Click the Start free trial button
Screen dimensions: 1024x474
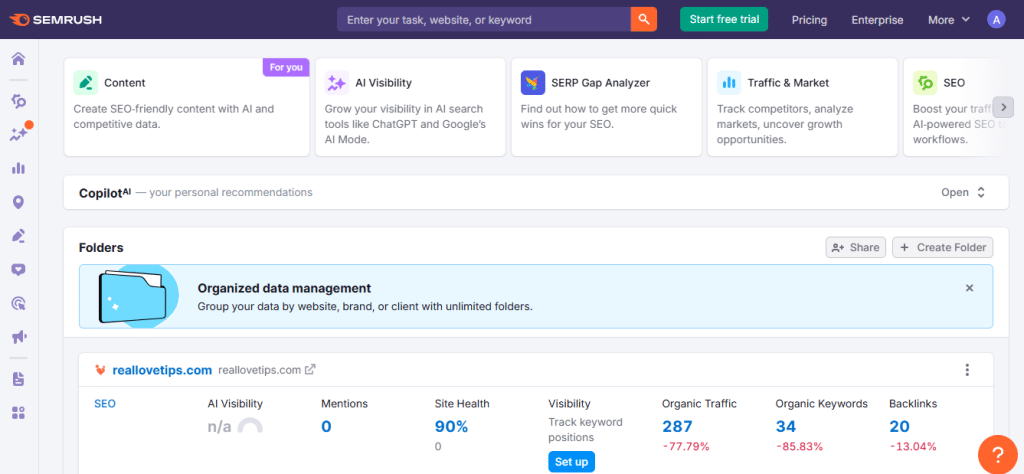[724, 20]
